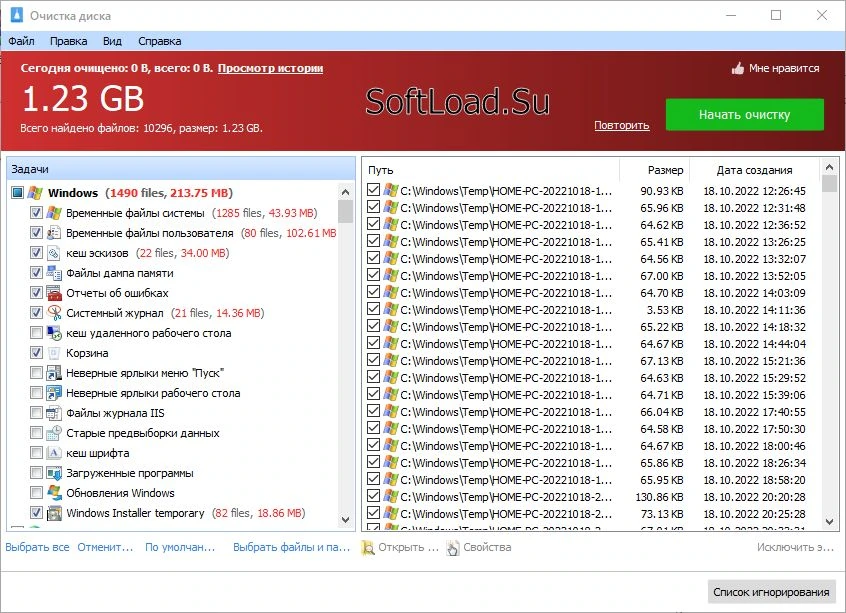This screenshot has height=613, width=846.
Task: Uncheck 'Временные файлы пользователя' checkbox
Action: click(36, 233)
